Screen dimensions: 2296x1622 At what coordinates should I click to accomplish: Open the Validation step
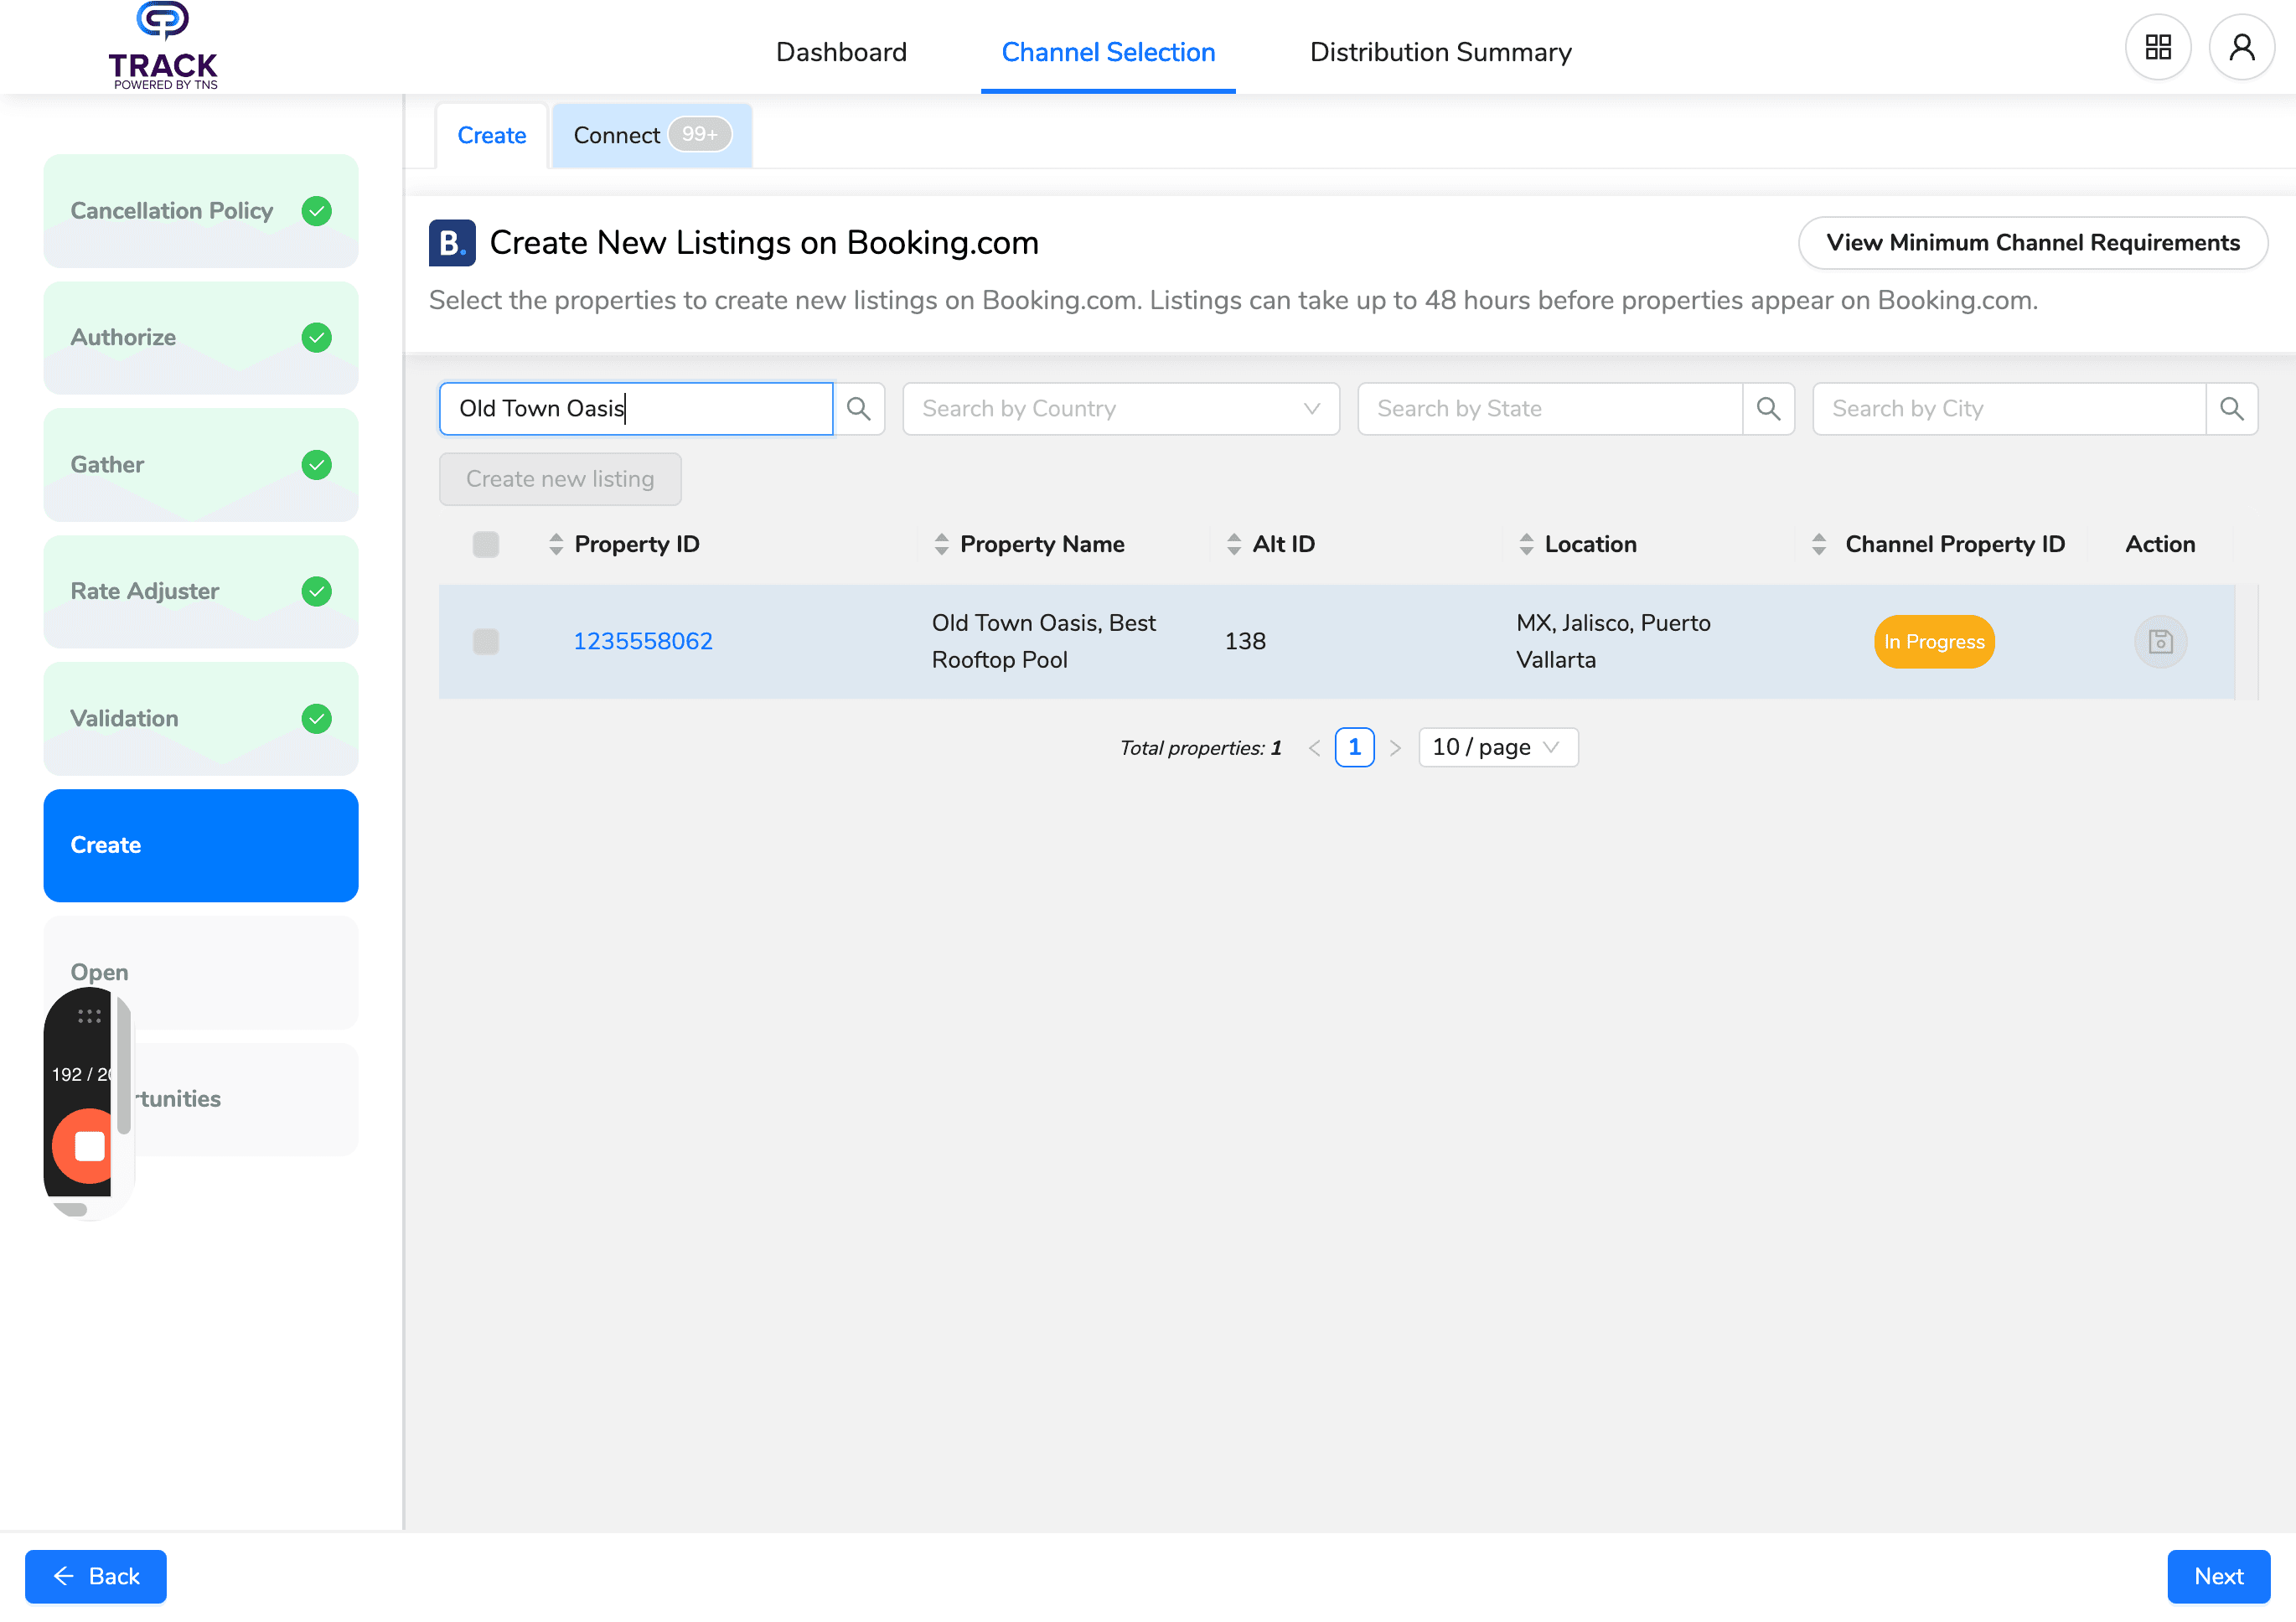coord(201,719)
